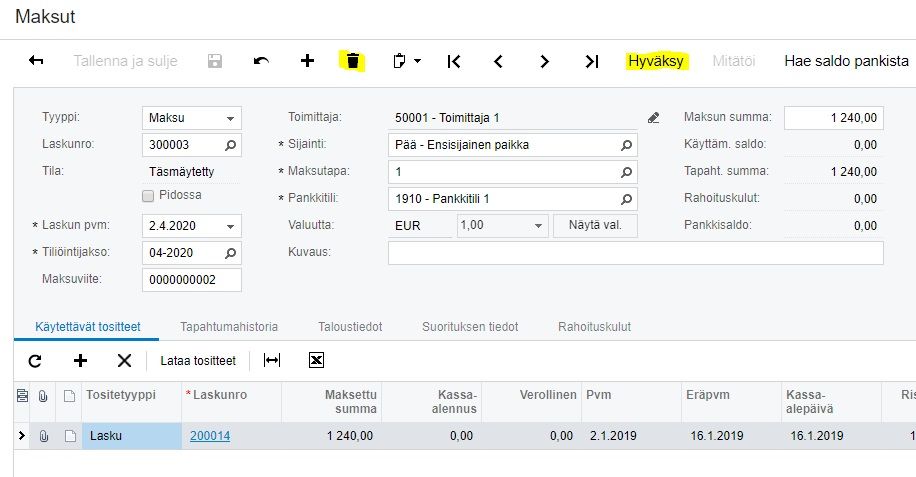Delete the grid row with the X icon

tap(124, 361)
